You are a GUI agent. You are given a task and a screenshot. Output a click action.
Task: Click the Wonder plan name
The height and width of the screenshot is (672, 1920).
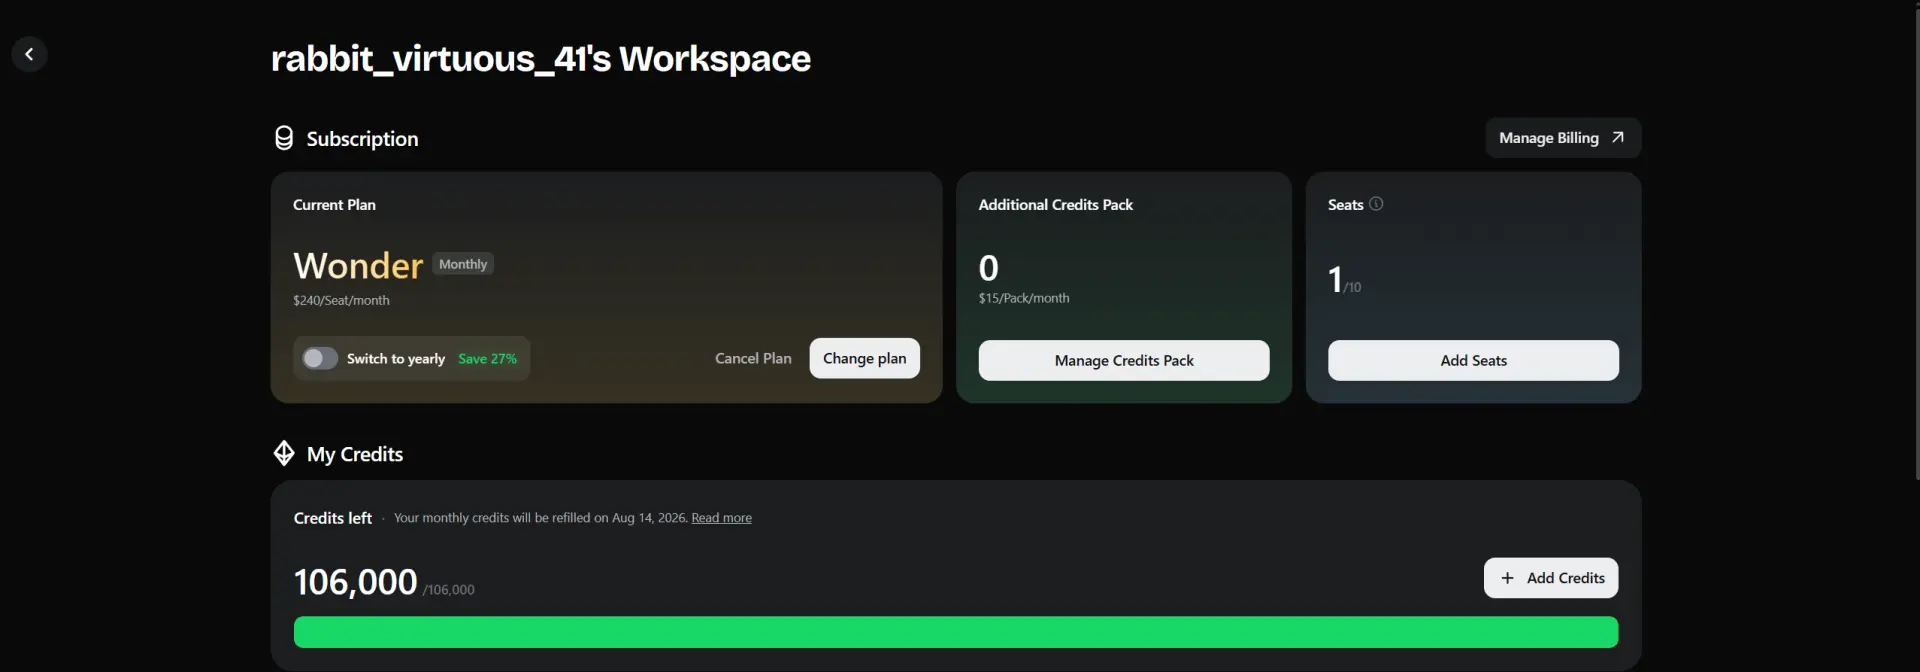pos(358,266)
